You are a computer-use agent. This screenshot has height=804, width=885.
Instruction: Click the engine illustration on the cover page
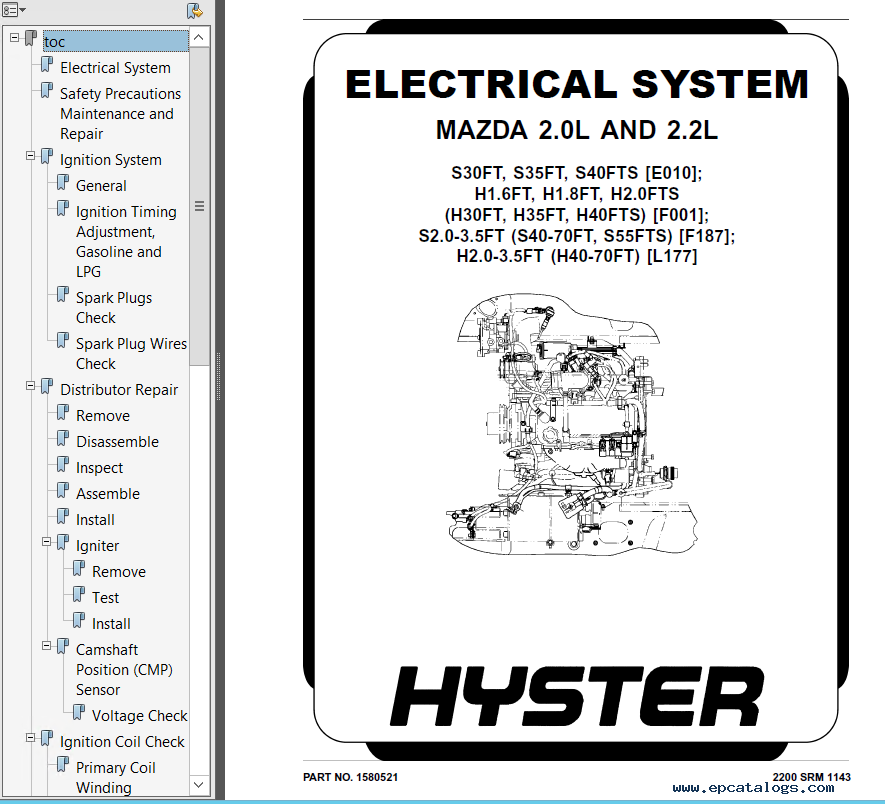572,424
